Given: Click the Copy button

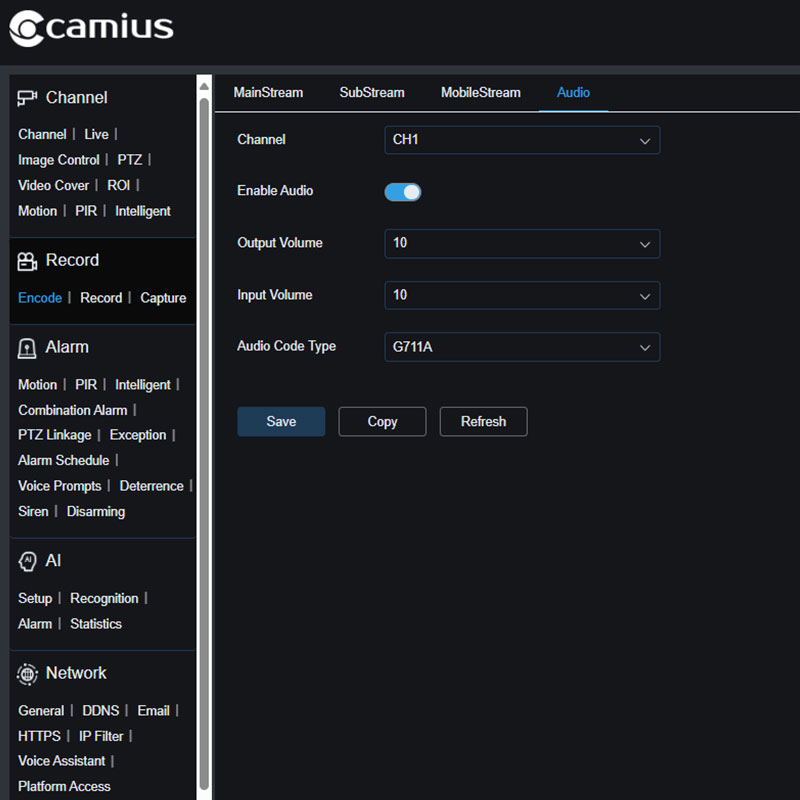Looking at the screenshot, I should point(382,421).
